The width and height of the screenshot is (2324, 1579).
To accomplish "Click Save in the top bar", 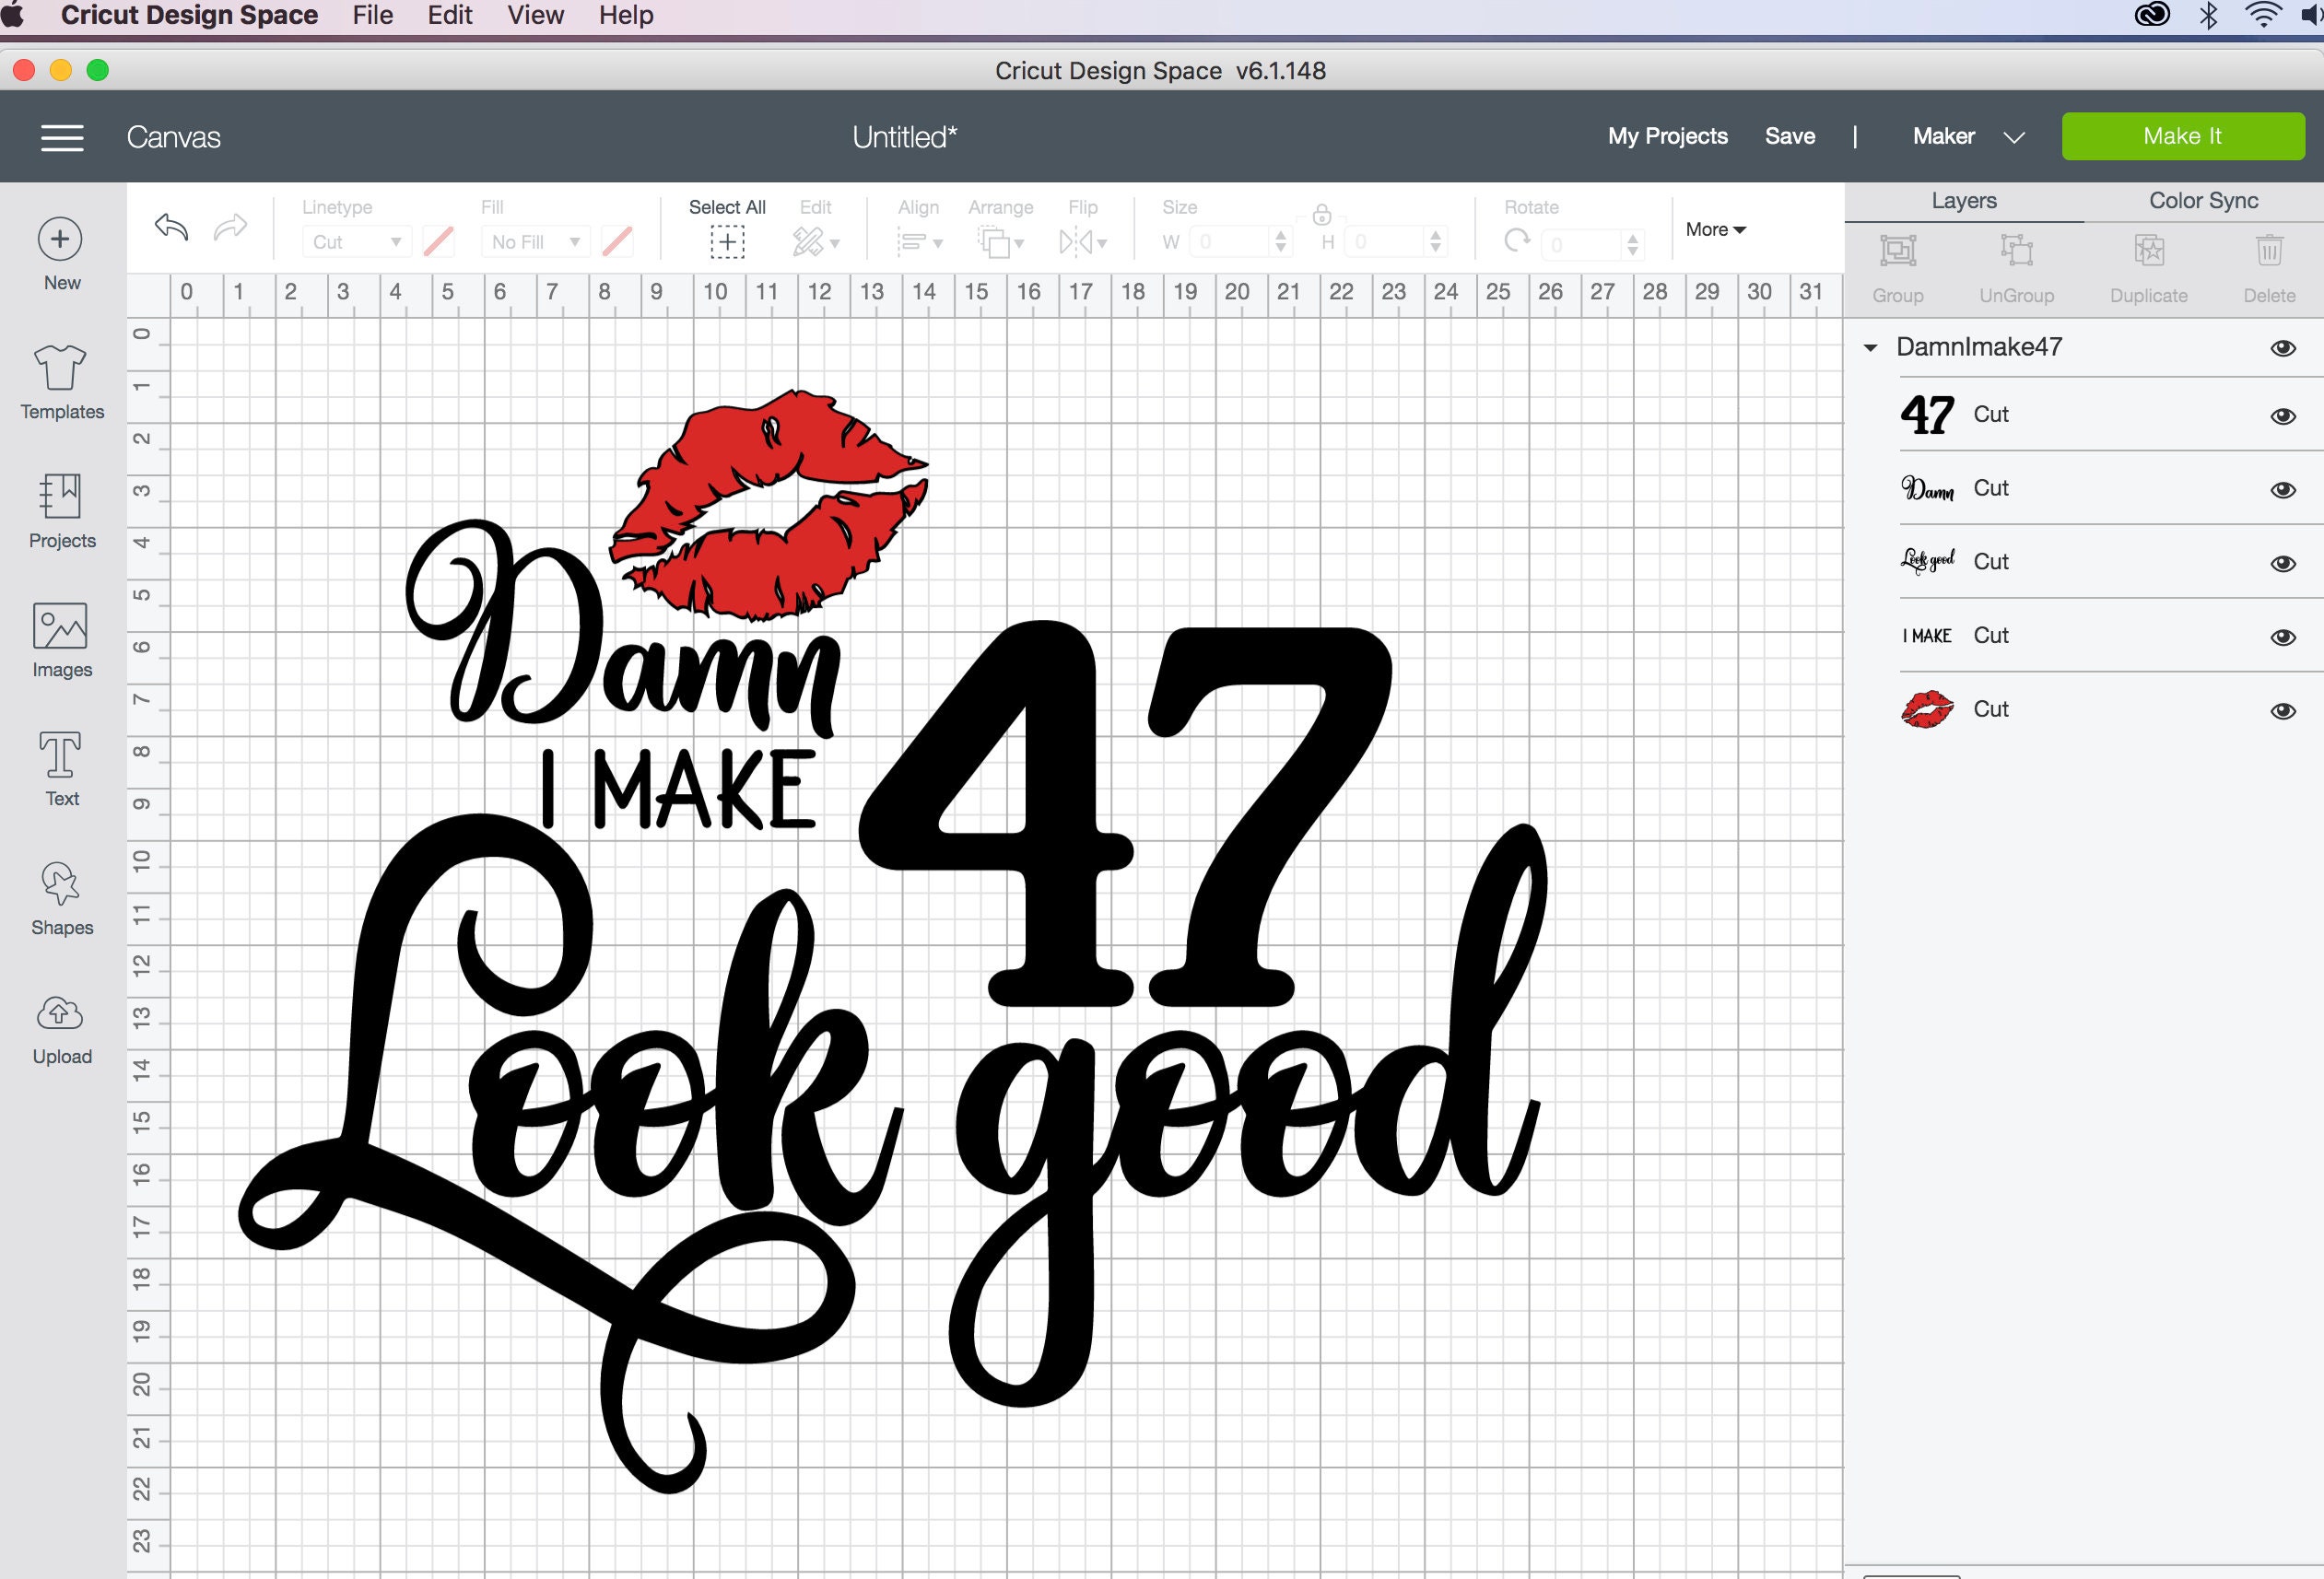I will point(1789,136).
